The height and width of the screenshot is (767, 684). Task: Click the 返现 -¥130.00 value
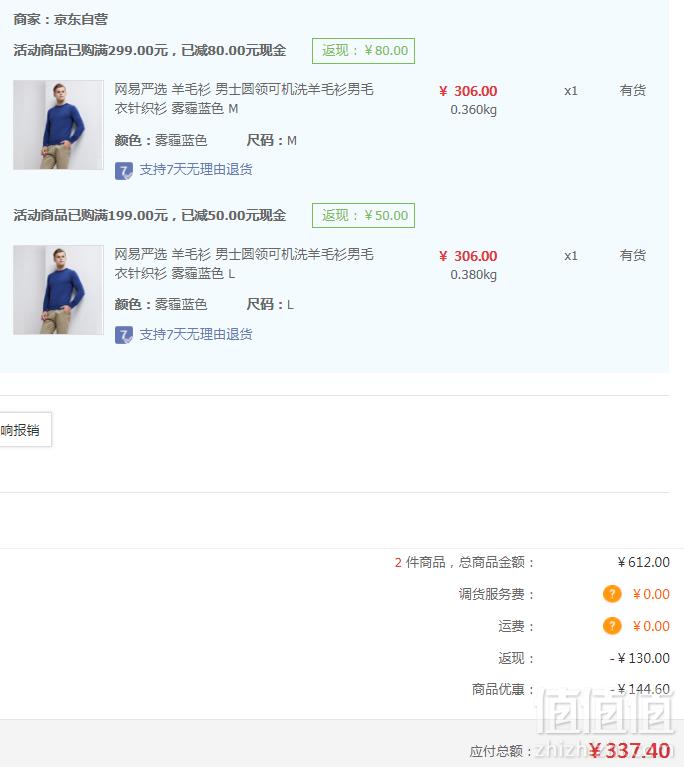point(640,658)
